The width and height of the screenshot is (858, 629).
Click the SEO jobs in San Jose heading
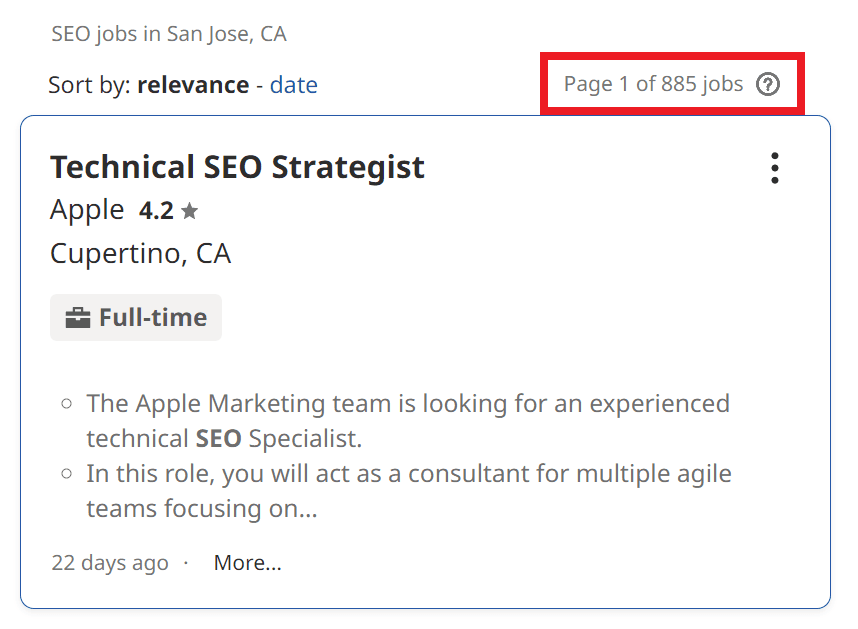pos(168,33)
